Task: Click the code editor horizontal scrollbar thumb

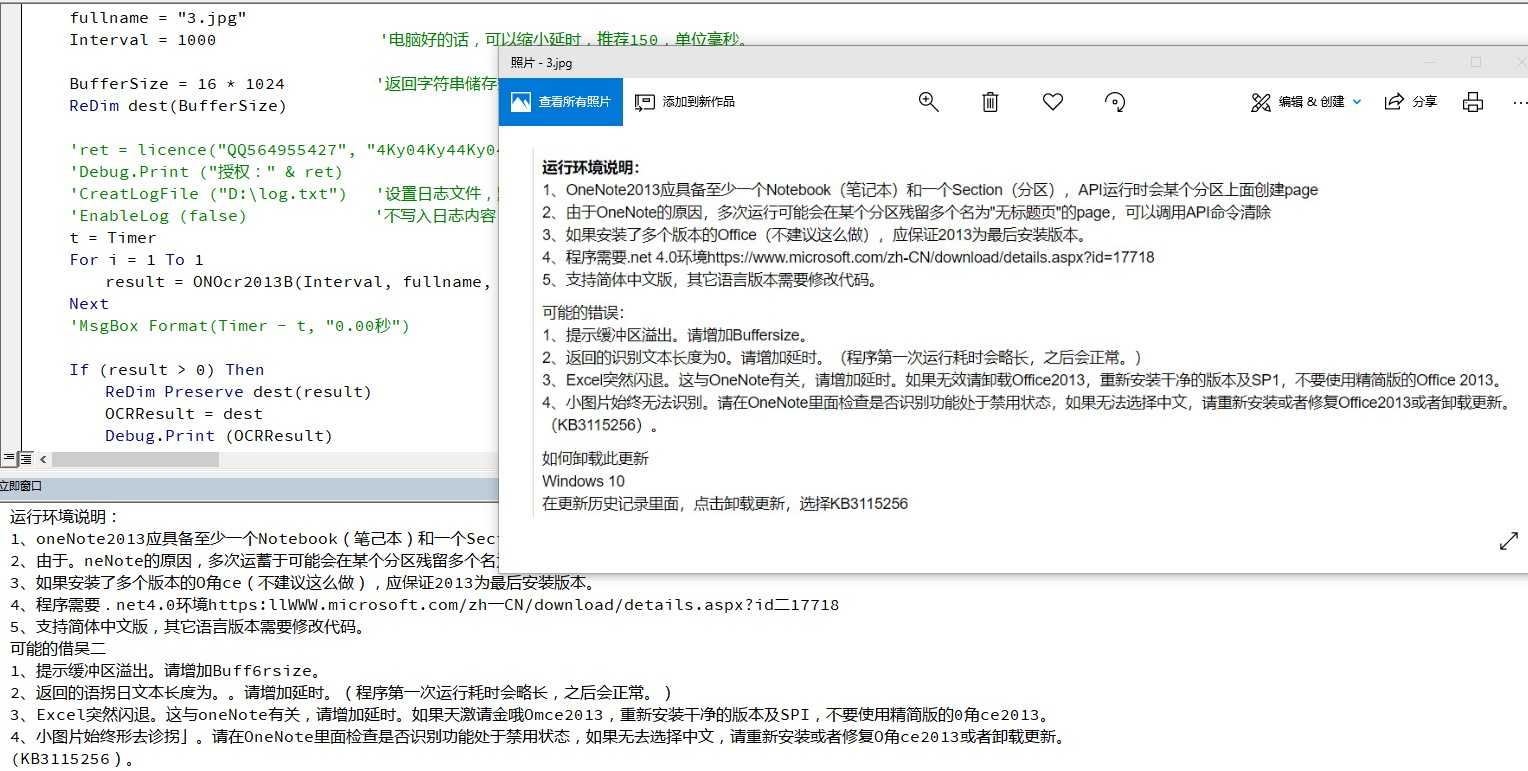Action: (x=135, y=459)
